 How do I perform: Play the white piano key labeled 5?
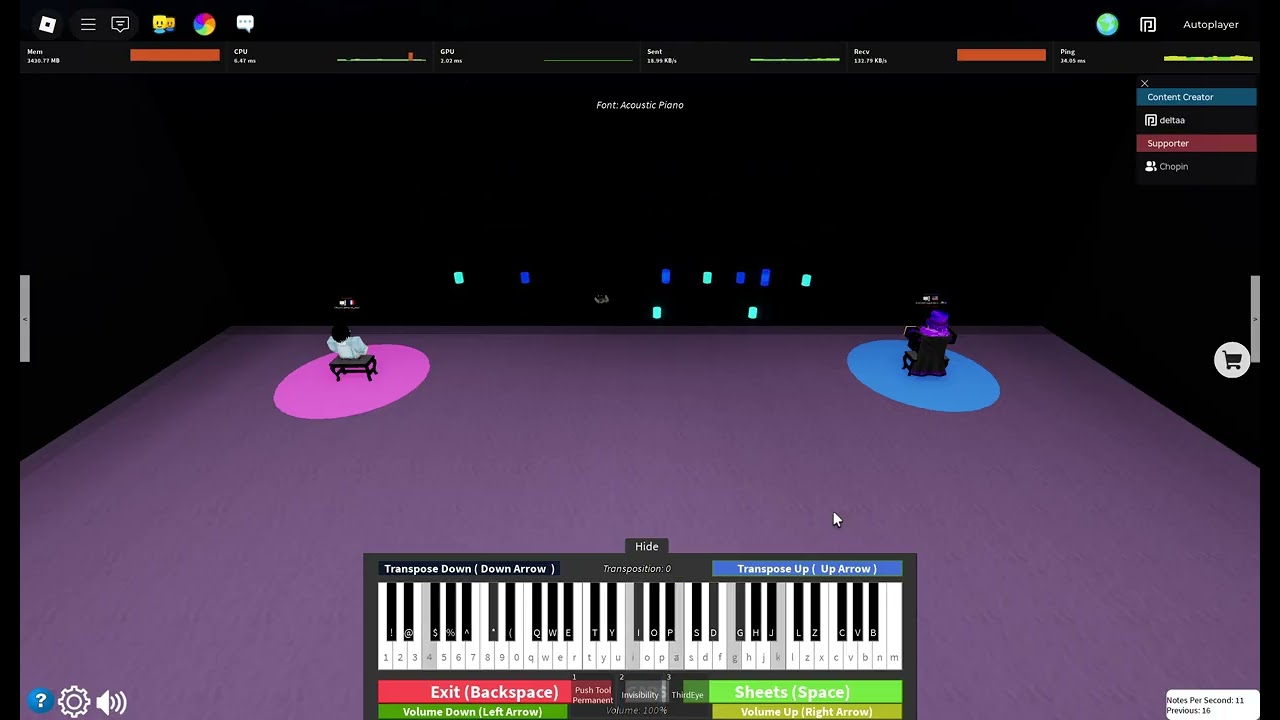pos(443,655)
